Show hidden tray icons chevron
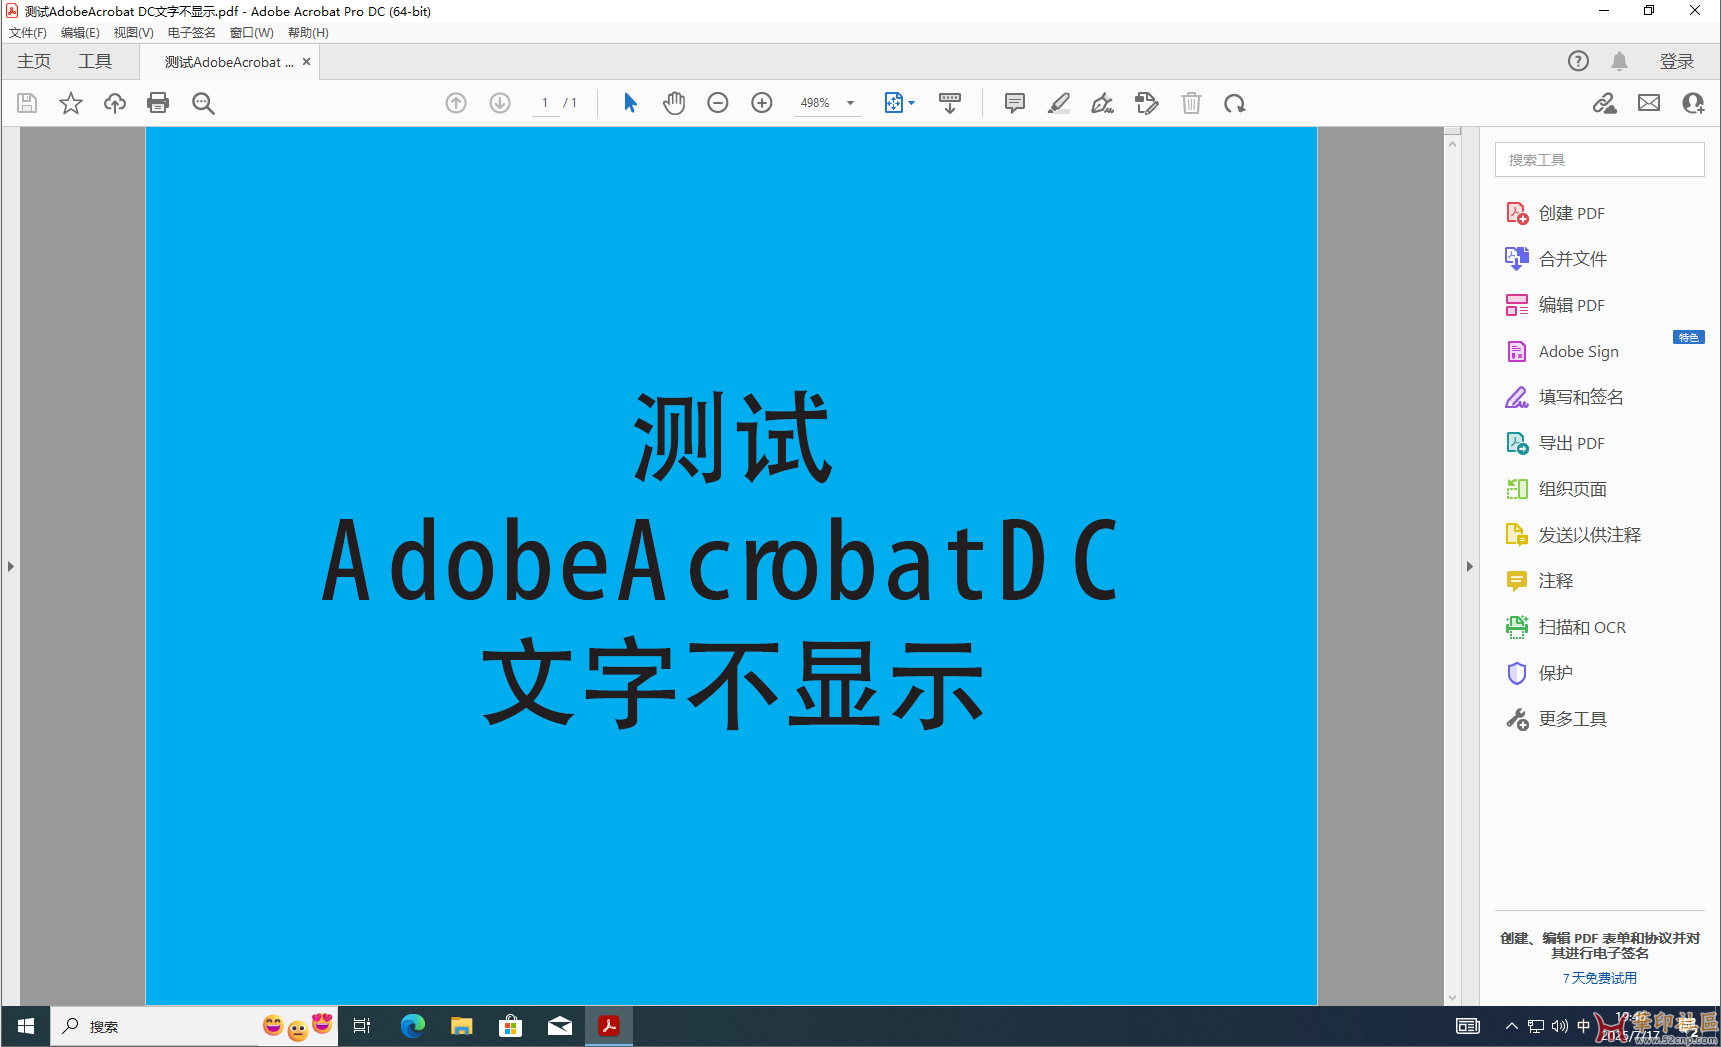 click(x=1511, y=1026)
